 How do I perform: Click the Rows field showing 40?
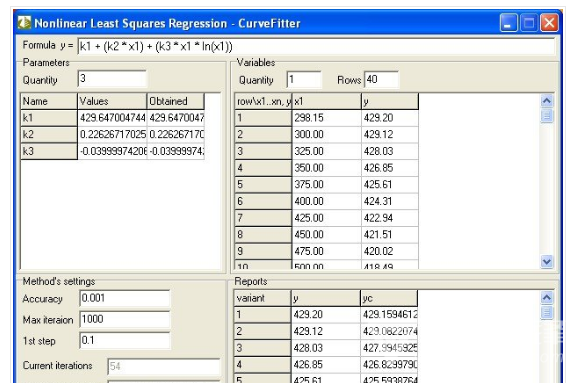[382, 79]
